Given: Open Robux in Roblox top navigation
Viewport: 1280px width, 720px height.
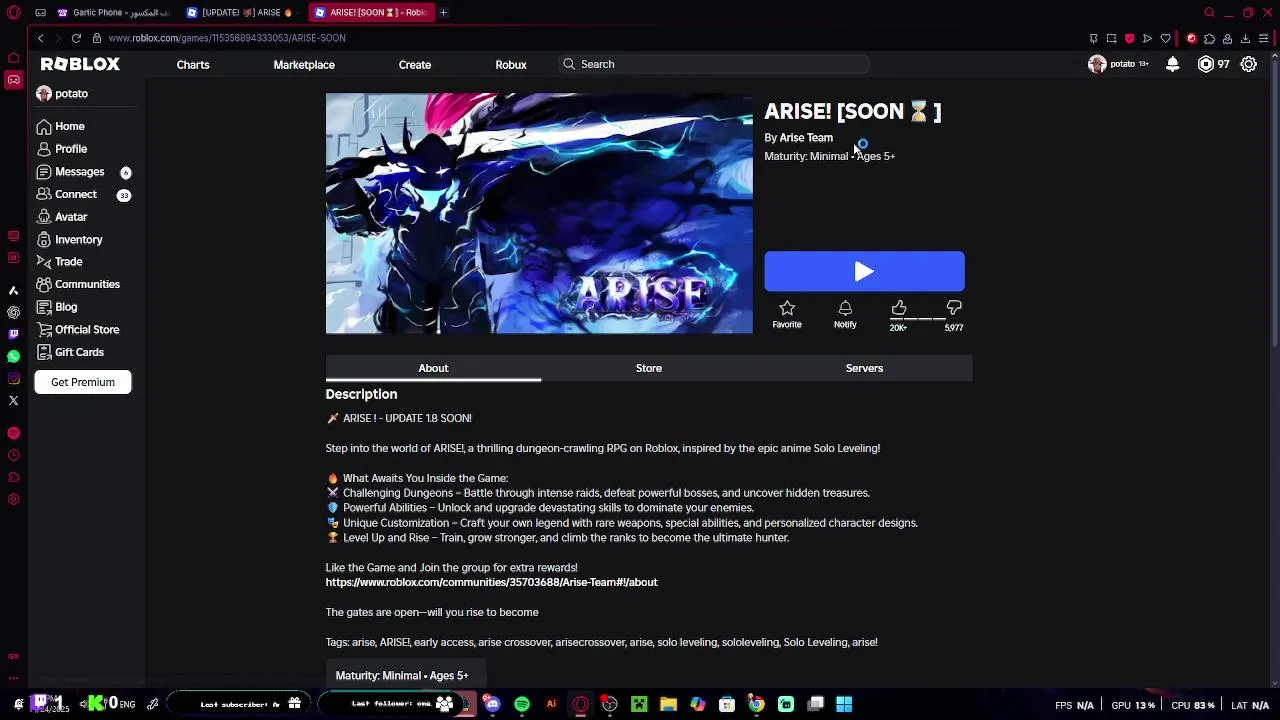Looking at the screenshot, I should (x=511, y=64).
